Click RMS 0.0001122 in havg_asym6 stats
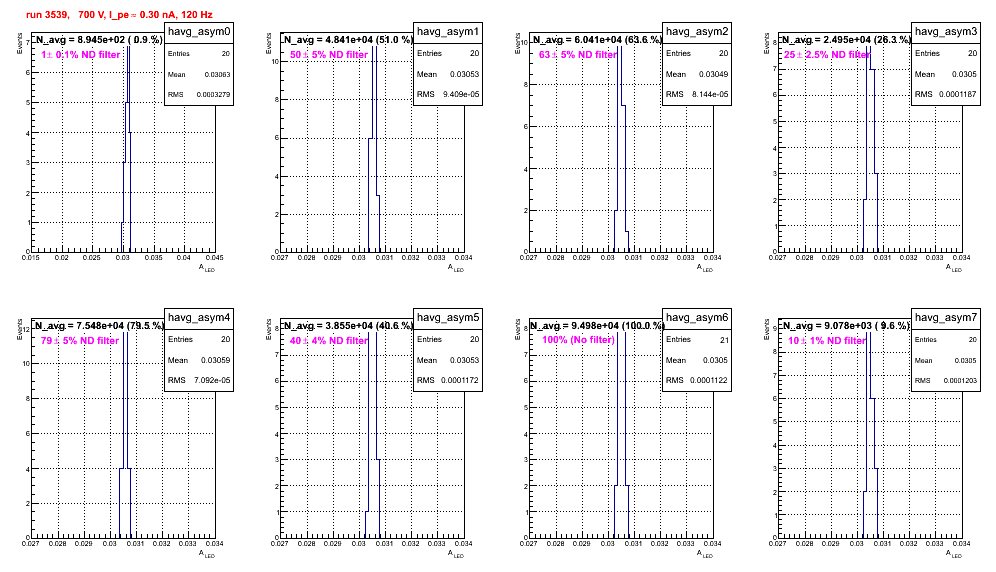Screen dimensions: 996x572 [x=697, y=380]
